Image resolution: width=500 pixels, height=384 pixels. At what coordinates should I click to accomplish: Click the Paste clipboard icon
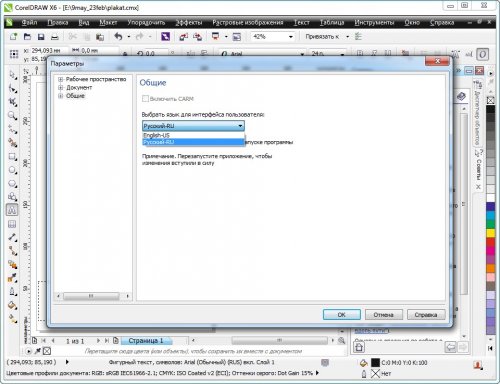coord(100,37)
